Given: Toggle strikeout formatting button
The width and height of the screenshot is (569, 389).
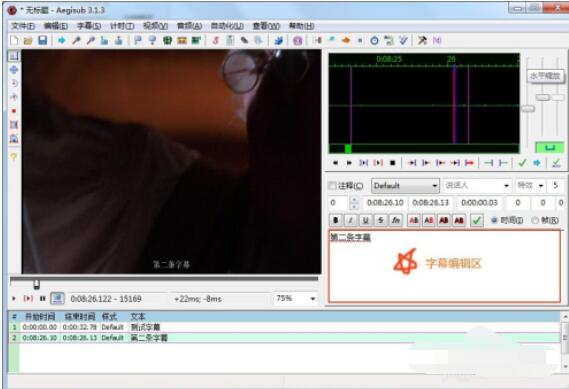Looking at the screenshot, I should [x=380, y=220].
